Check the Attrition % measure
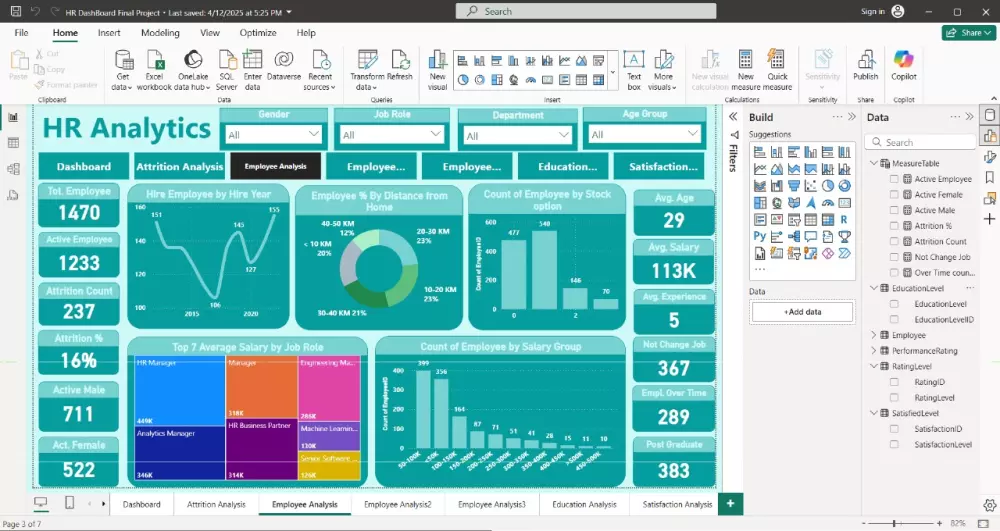This screenshot has height=531, width=1000. coord(894,226)
